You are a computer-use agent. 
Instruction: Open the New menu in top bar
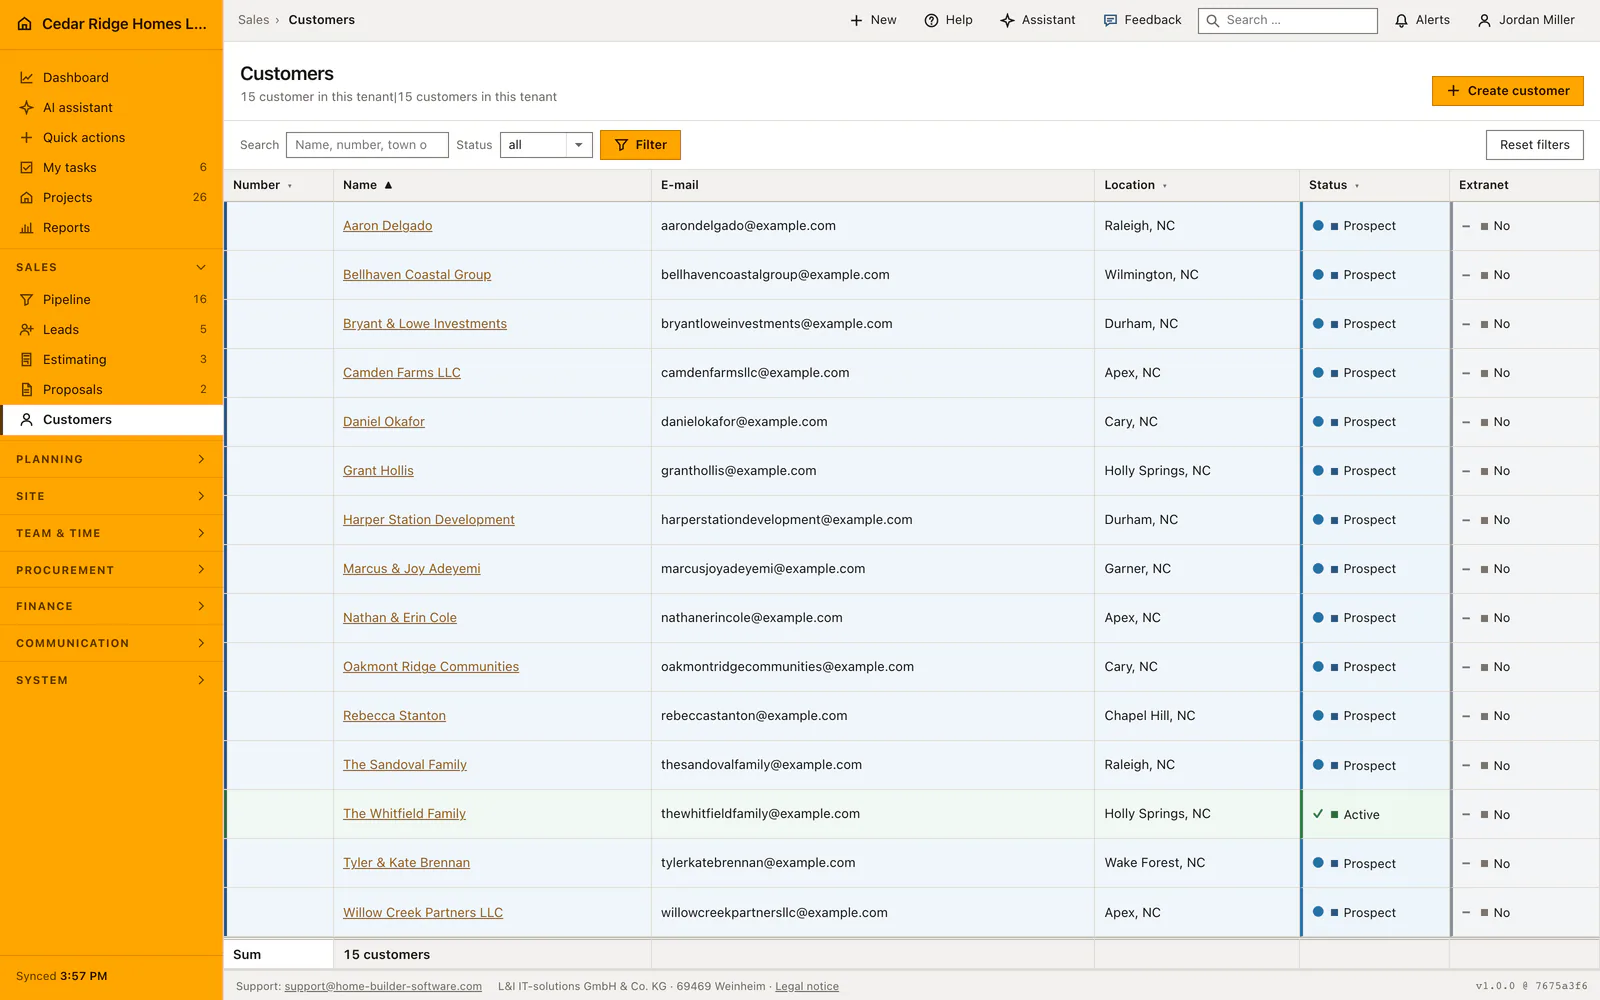click(x=873, y=20)
